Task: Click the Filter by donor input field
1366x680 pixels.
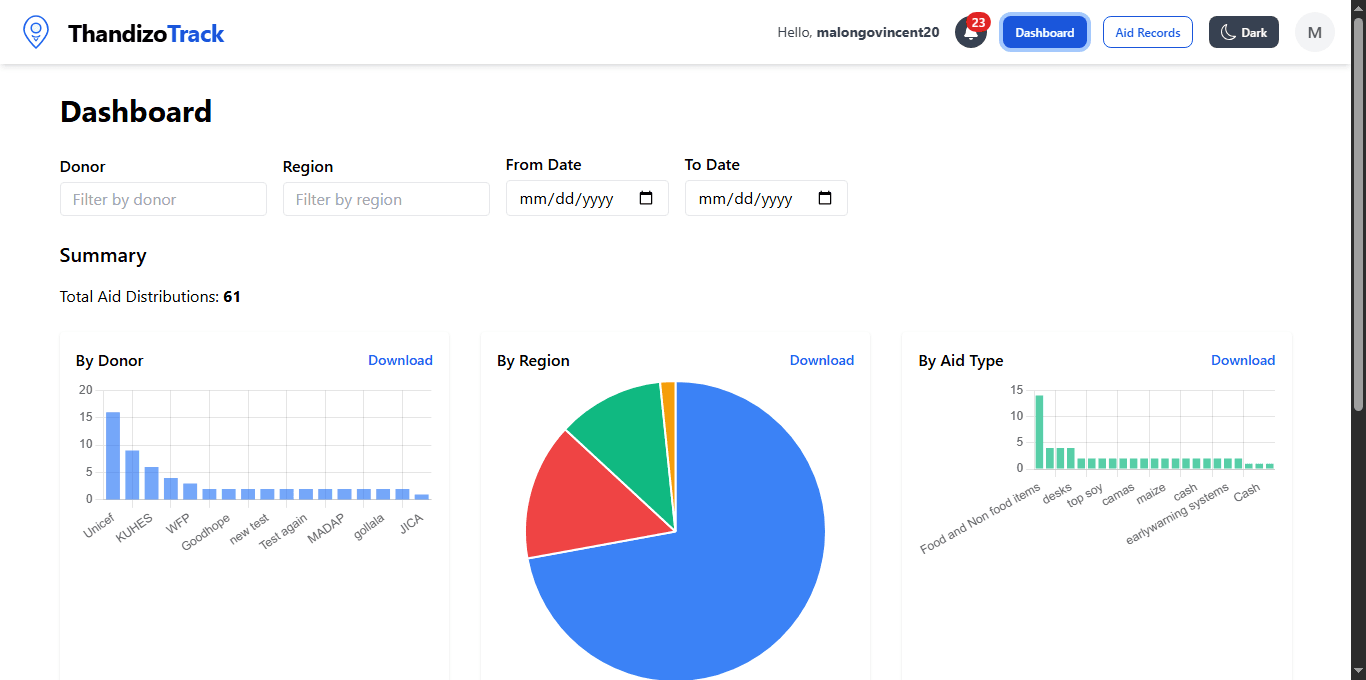Action: pos(163,199)
